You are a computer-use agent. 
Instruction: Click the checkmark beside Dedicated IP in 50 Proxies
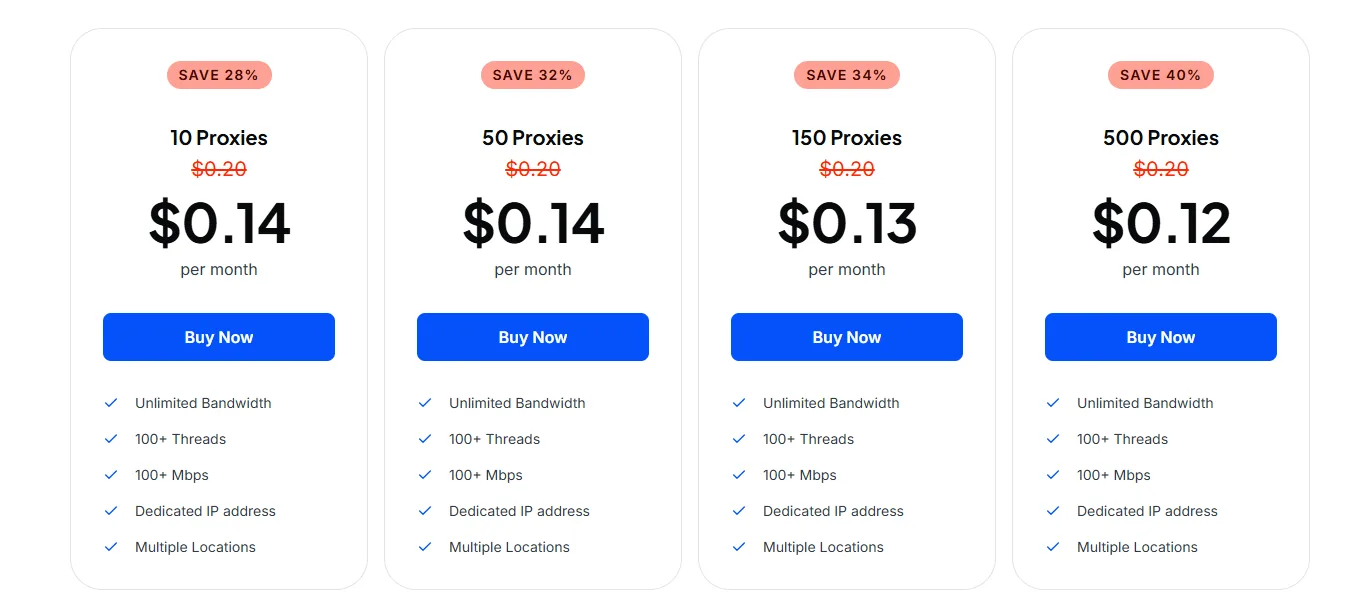425,511
